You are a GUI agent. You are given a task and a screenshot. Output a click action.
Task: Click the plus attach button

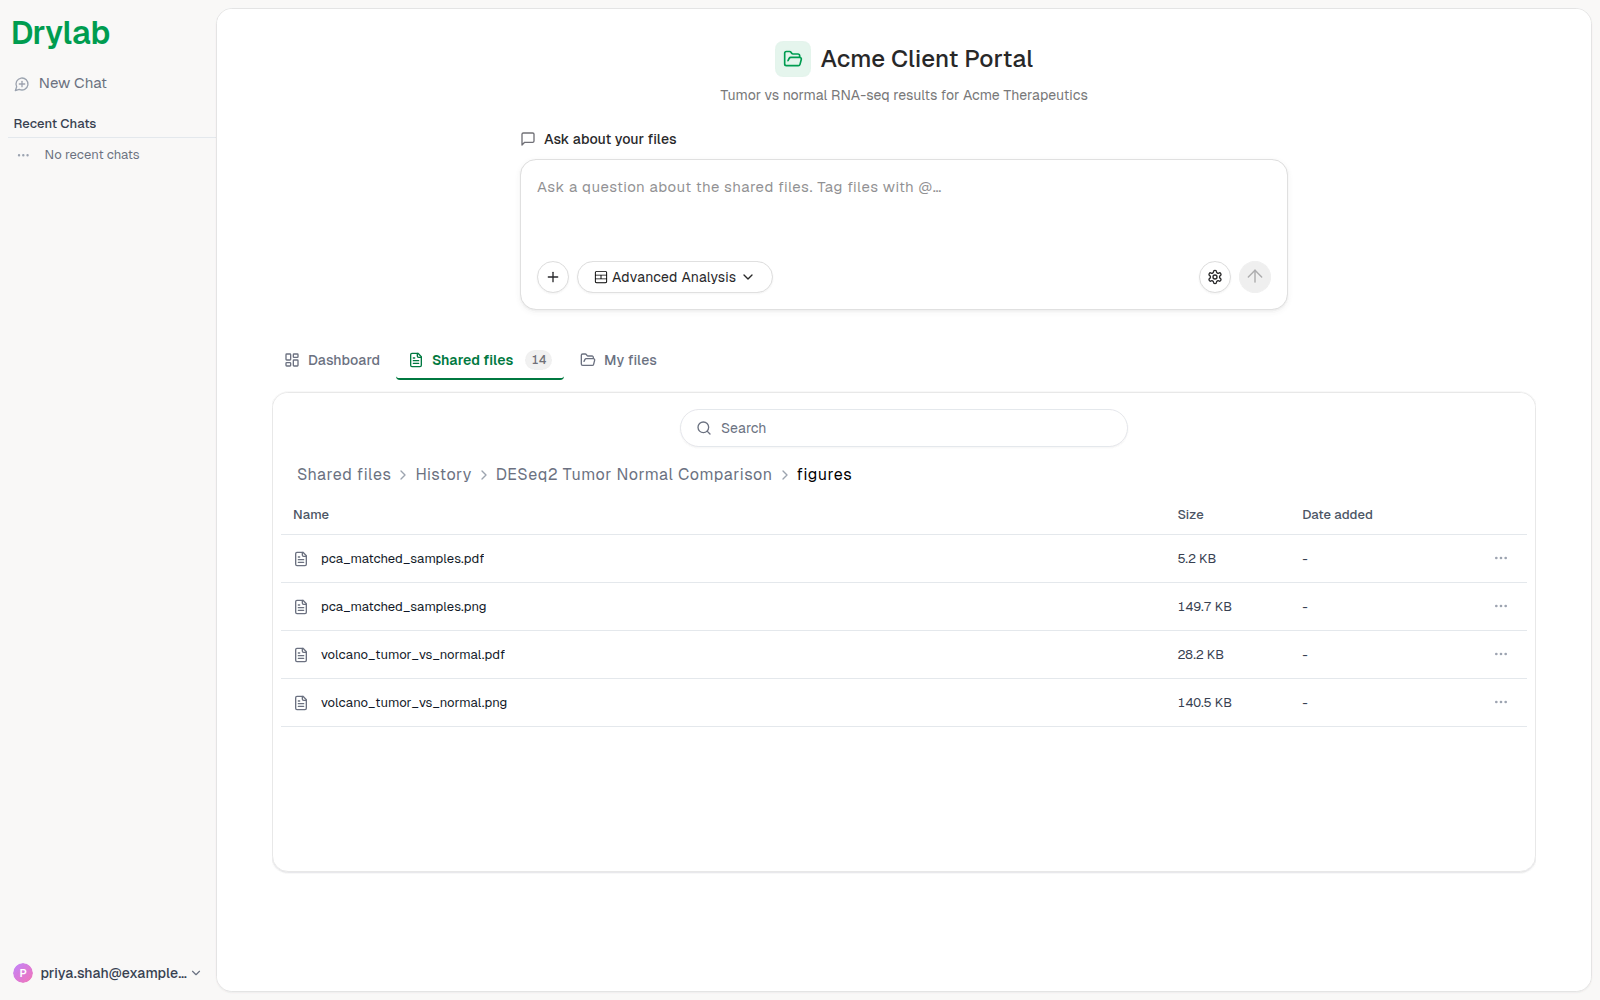click(x=553, y=277)
